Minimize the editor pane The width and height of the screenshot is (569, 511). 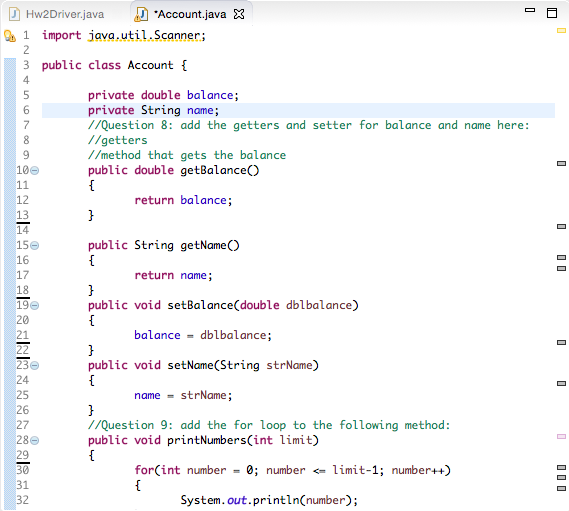530,10
